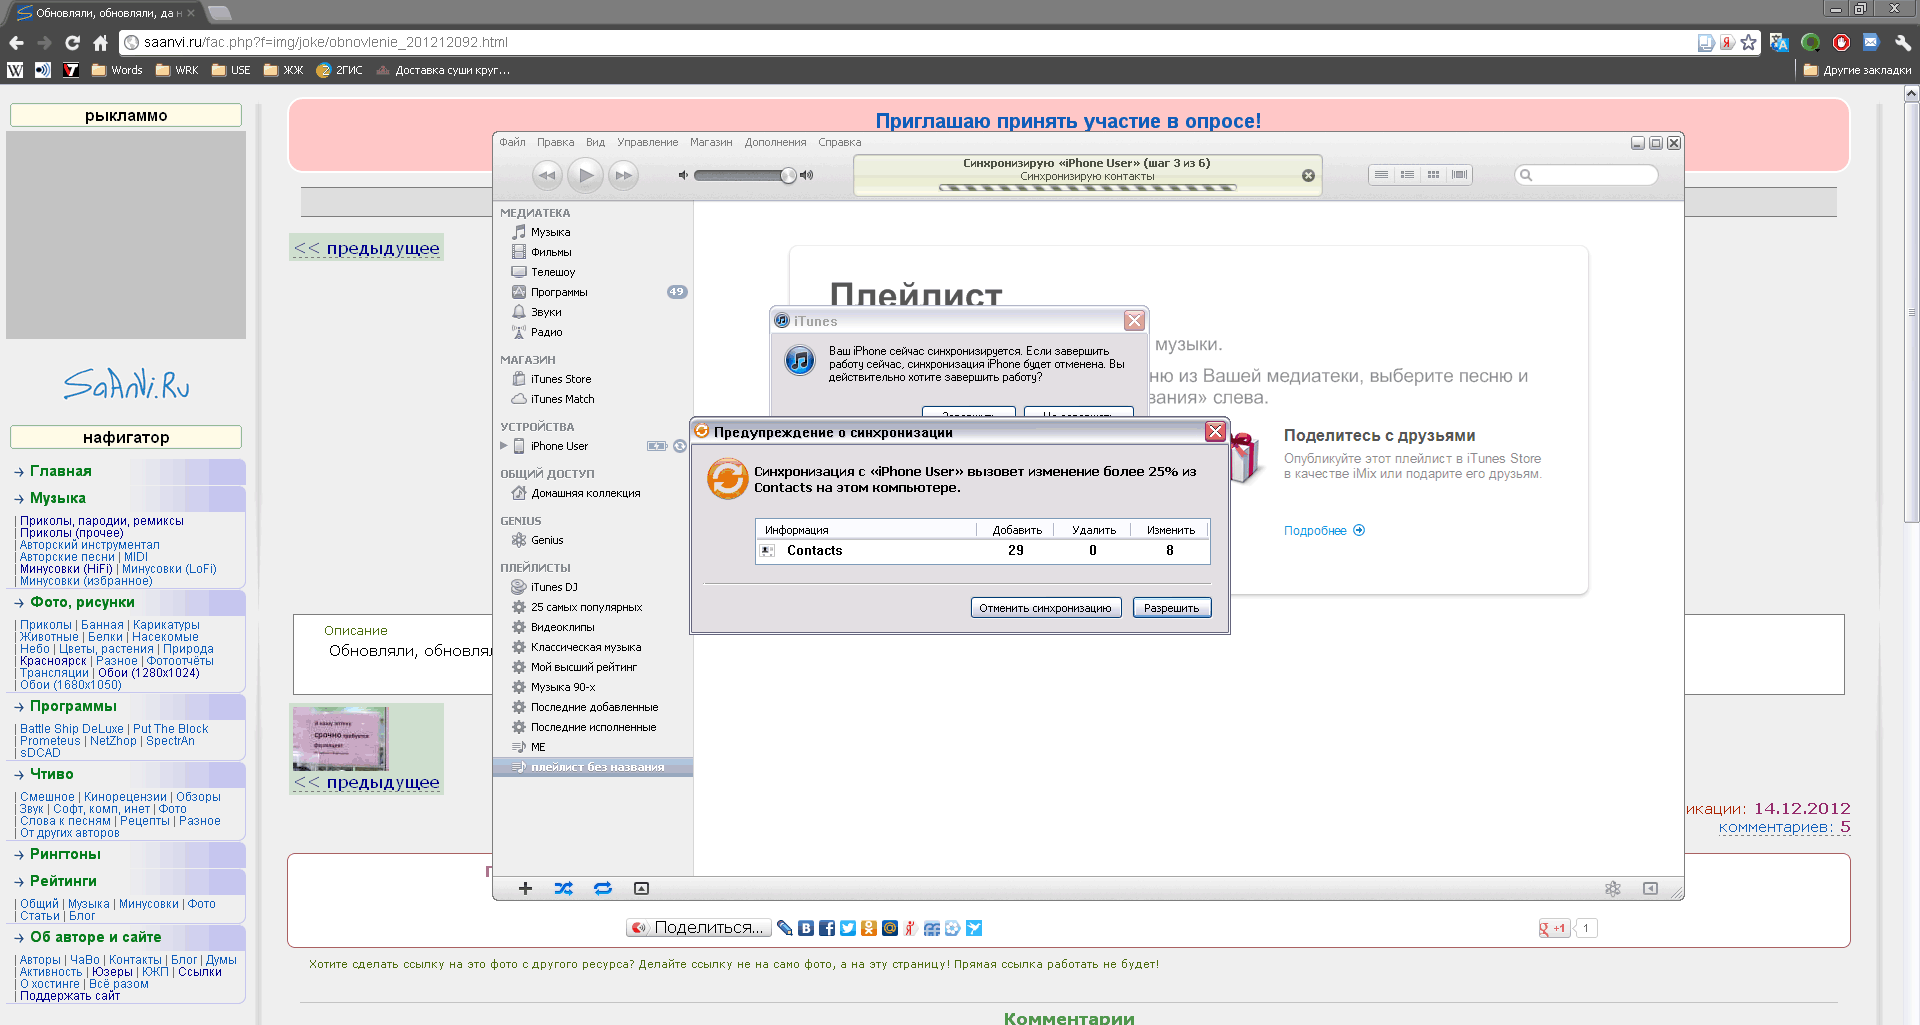Bookmark this page with the star icon

(1748, 42)
